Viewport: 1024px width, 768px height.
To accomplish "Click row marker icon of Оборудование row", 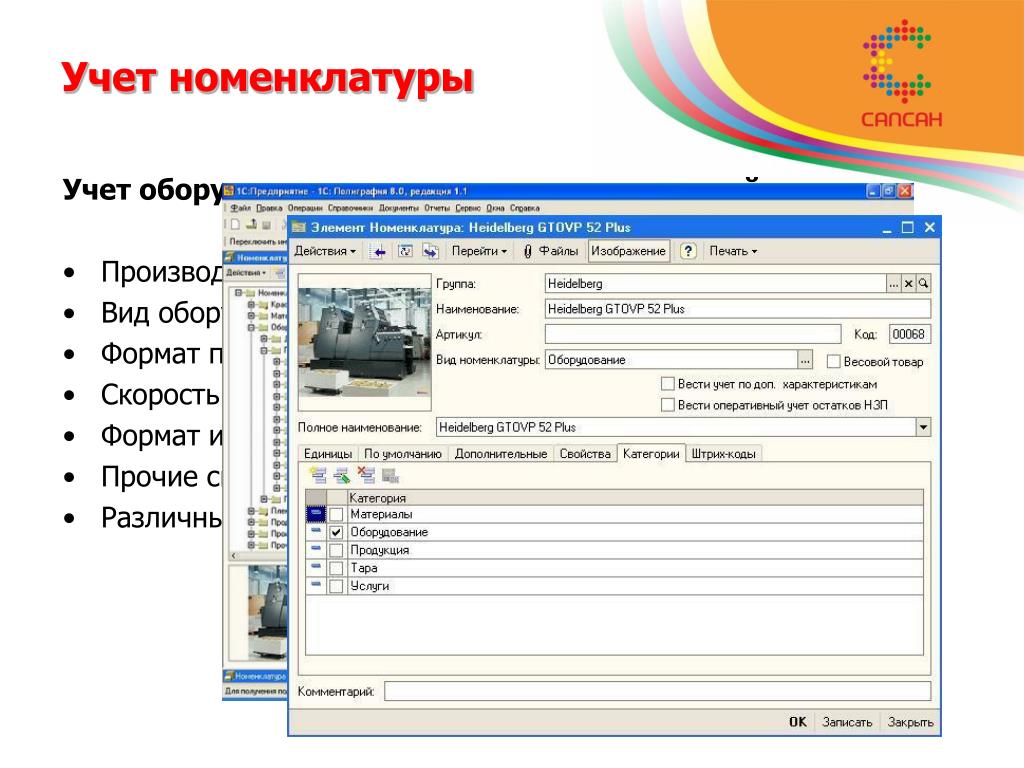I will point(315,532).
